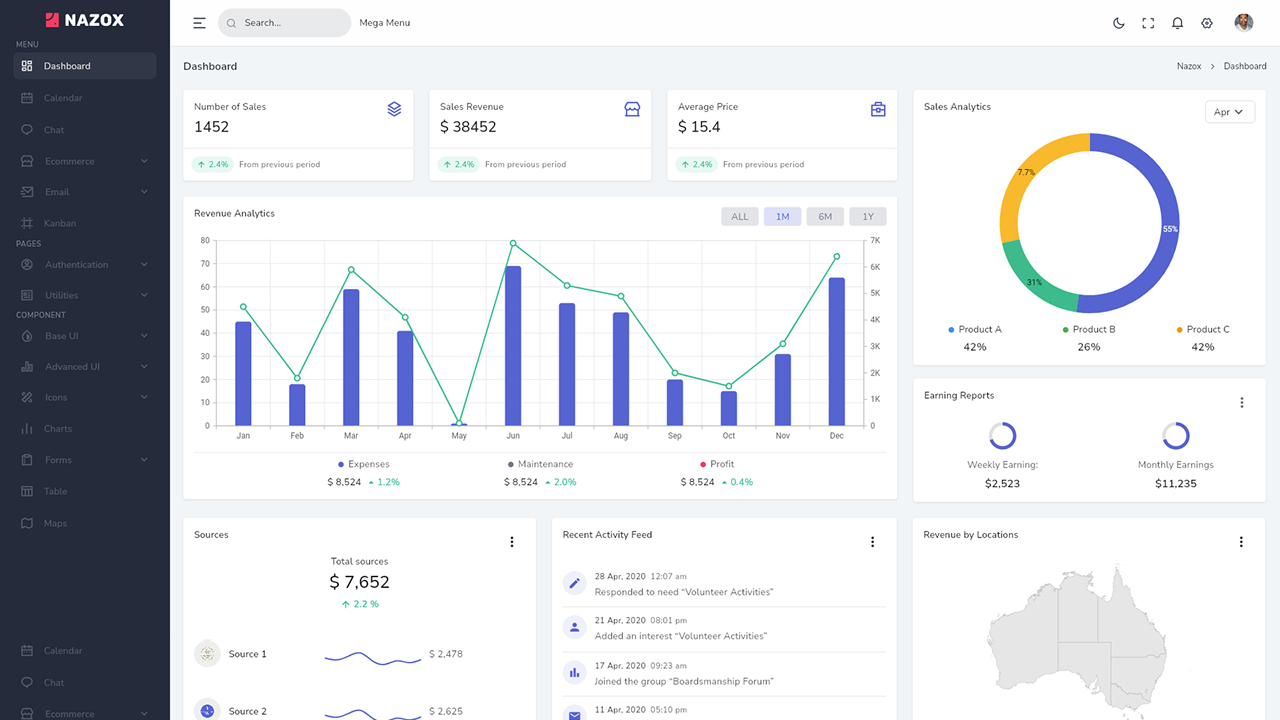Open the notifications bell
The height and width of the screenshot is (720, 1280).
pos(1177,22)
